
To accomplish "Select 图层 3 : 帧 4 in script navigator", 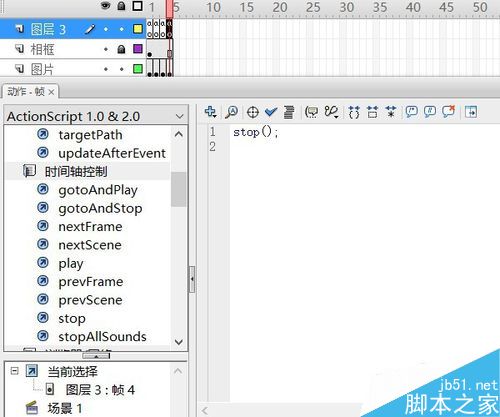I will 100,389.
